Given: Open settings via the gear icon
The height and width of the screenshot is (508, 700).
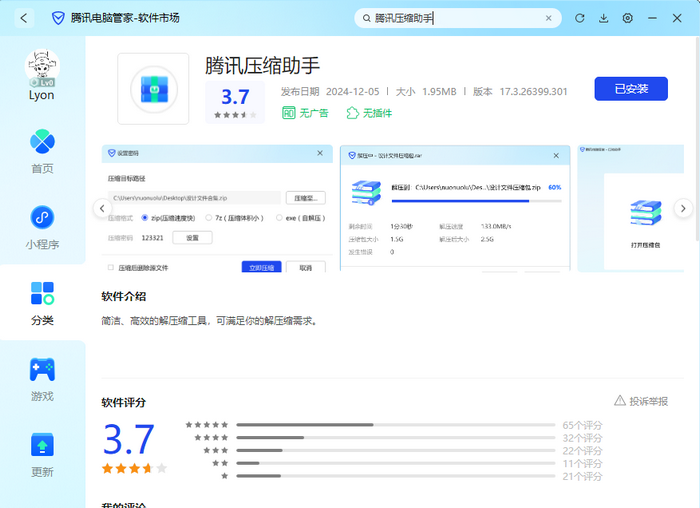Looking at the screenshot, I should click(x=628, y=18).
